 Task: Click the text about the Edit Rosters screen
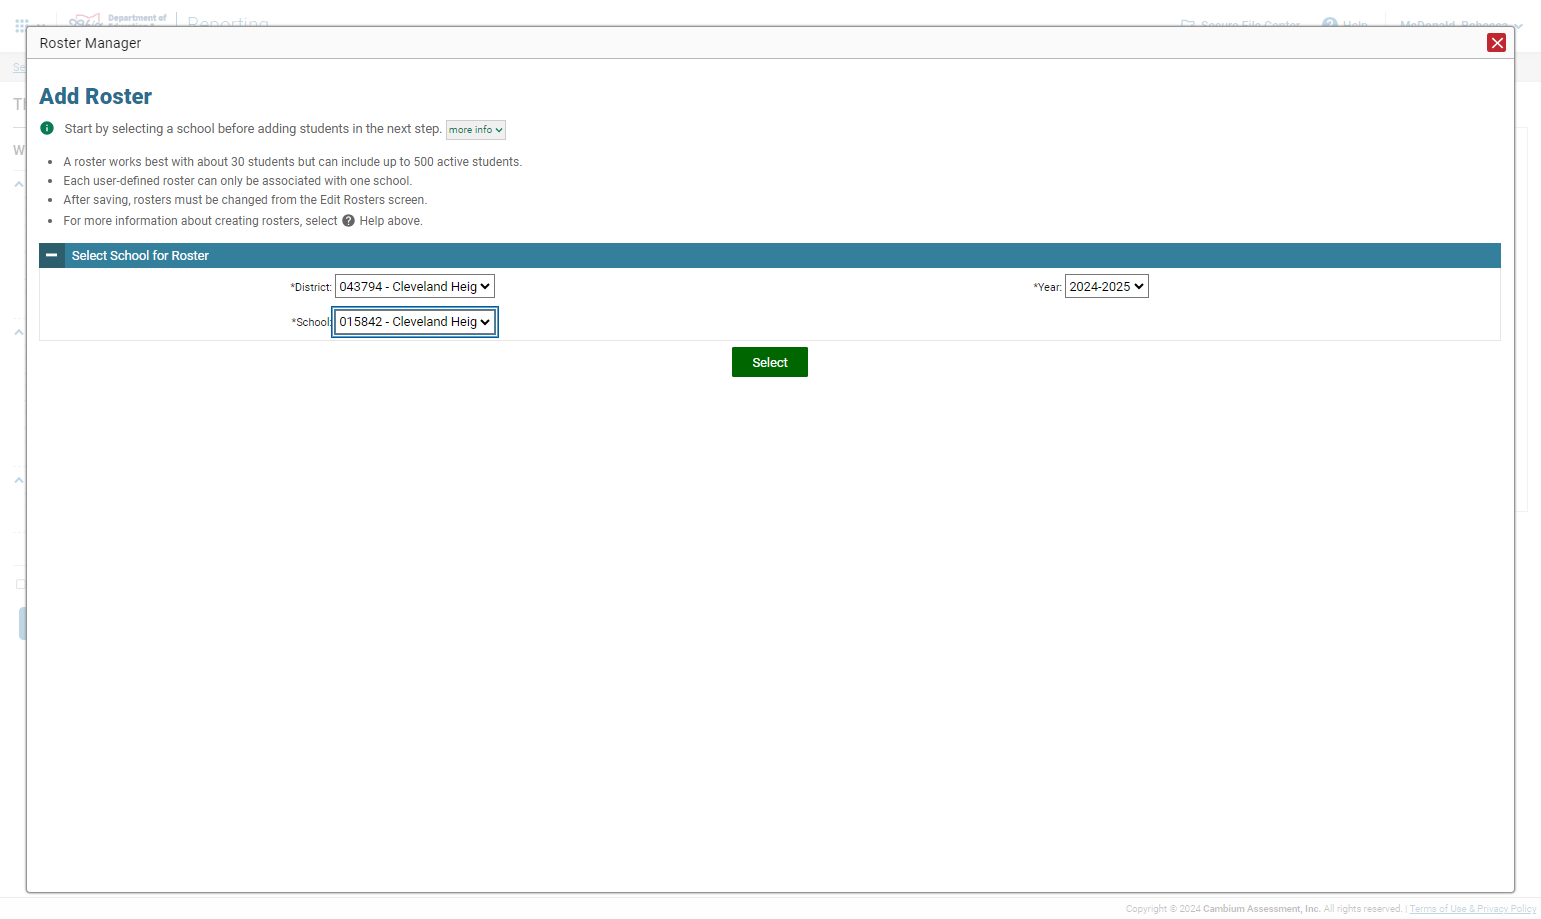(245, 200)
